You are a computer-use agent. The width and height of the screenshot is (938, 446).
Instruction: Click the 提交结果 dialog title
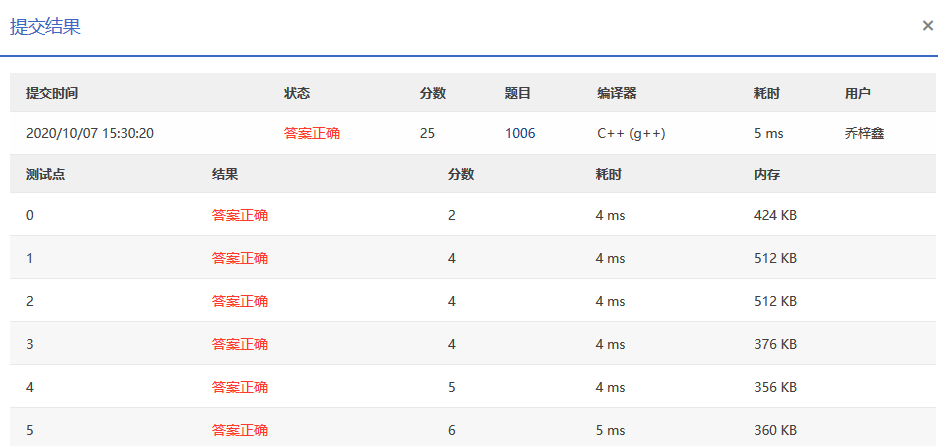pos(45,27)
